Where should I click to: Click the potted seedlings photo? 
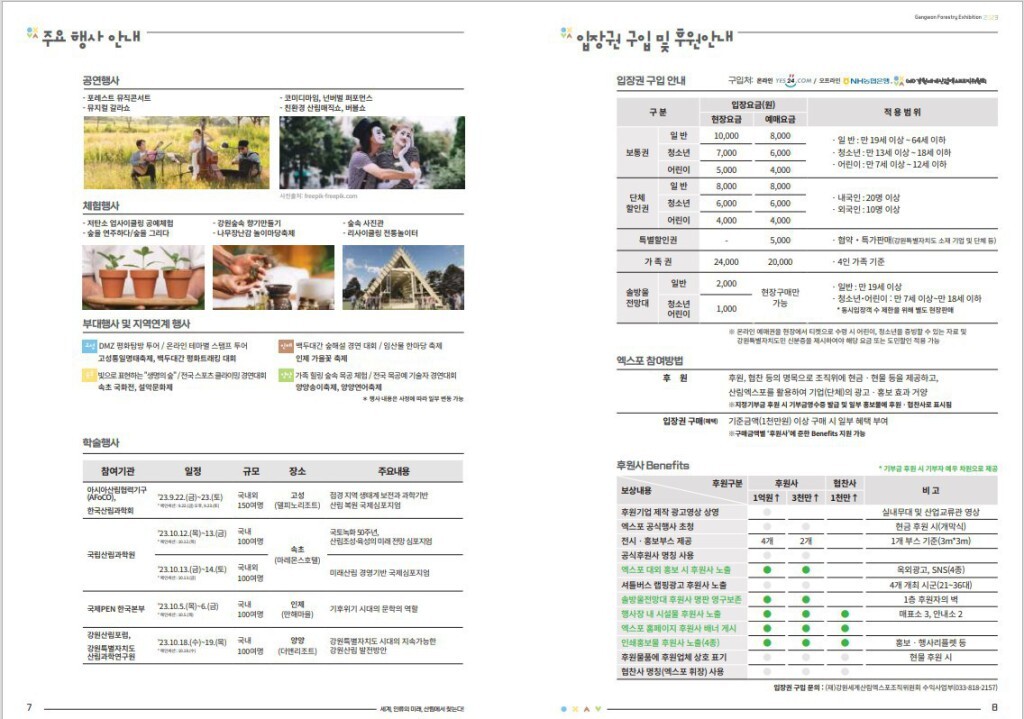(x=143, y=277)
